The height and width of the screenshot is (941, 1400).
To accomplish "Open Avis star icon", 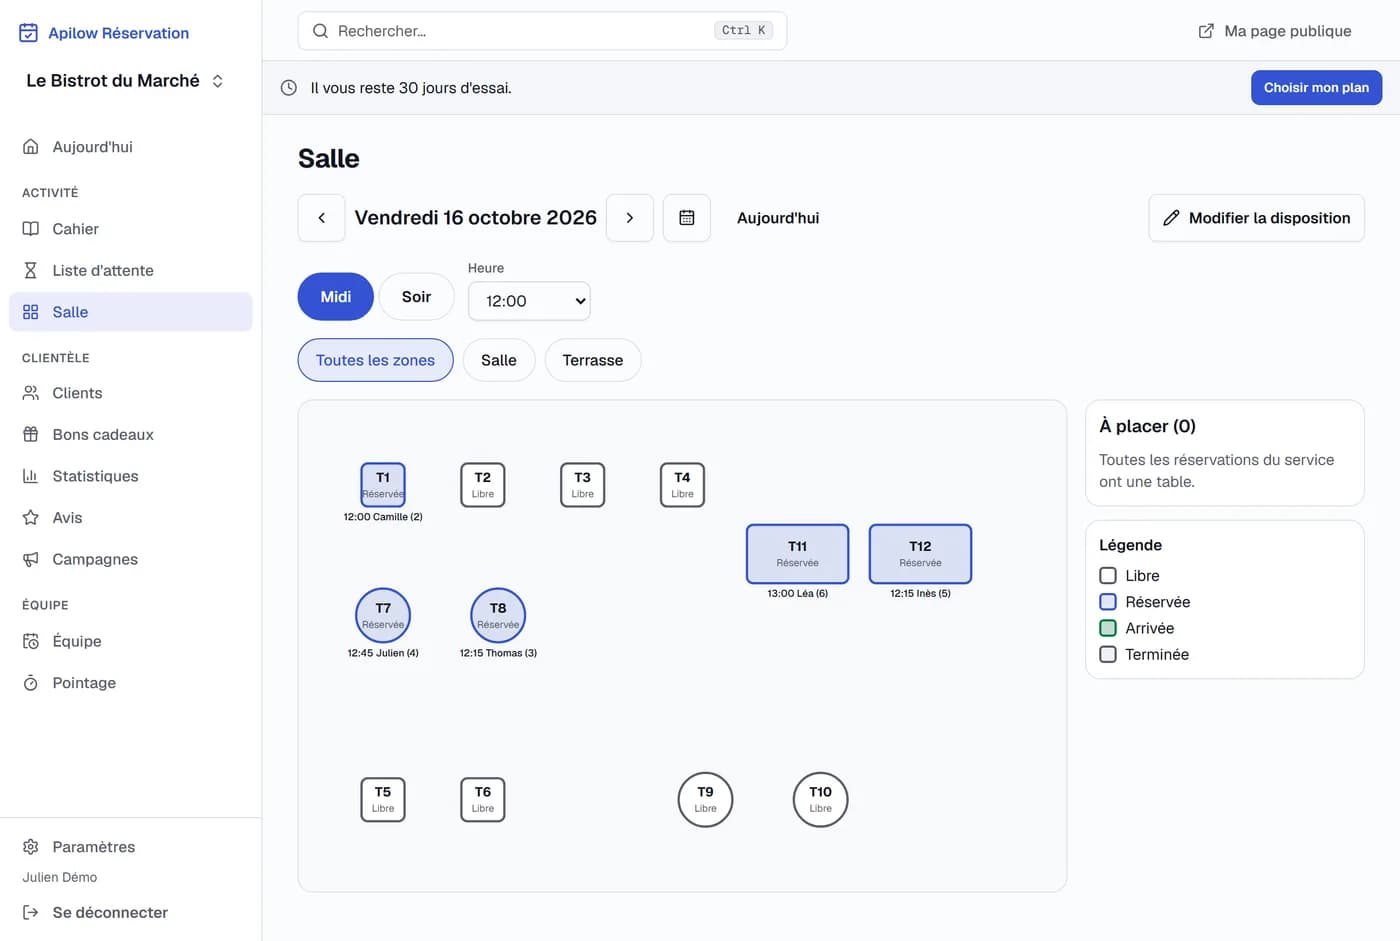I will coord(31,518).
